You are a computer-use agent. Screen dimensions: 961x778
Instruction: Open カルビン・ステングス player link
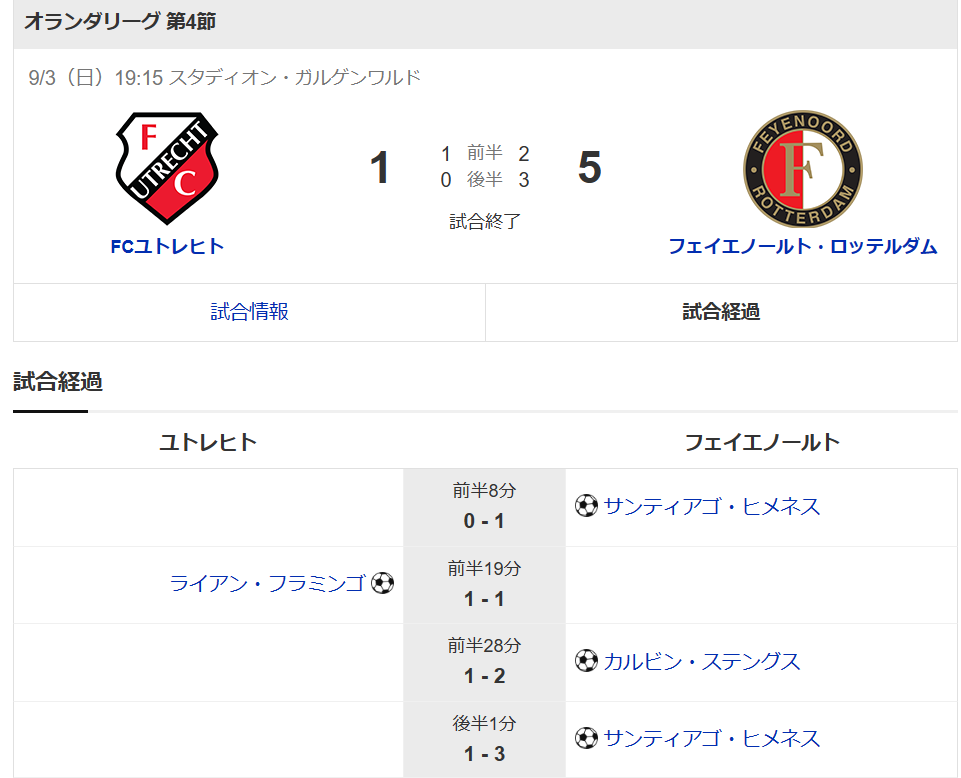coord(702,661)
